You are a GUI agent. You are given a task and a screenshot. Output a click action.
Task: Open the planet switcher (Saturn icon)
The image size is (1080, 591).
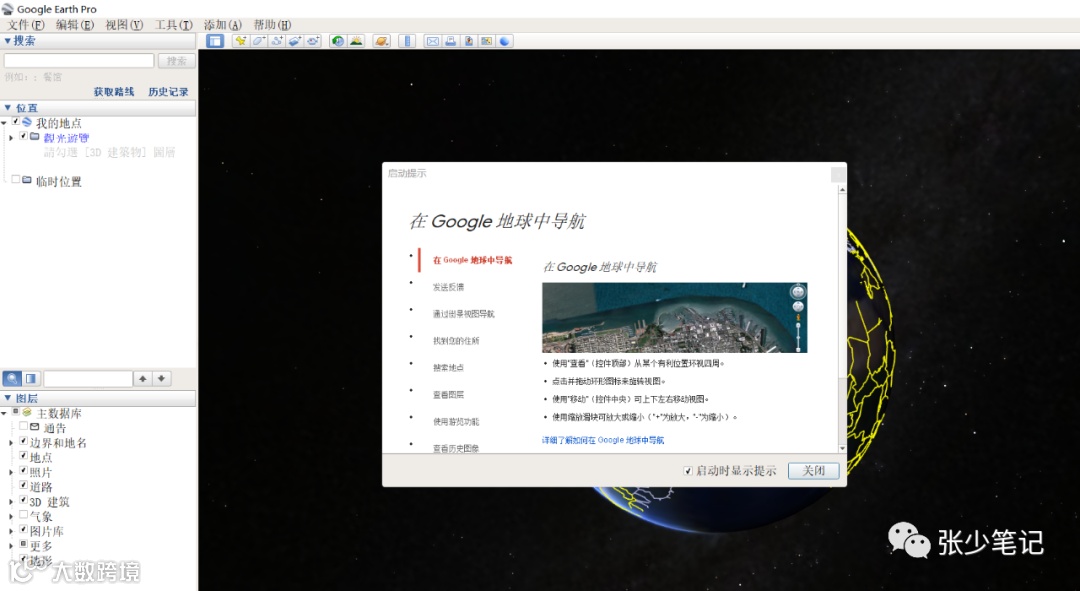382,41
